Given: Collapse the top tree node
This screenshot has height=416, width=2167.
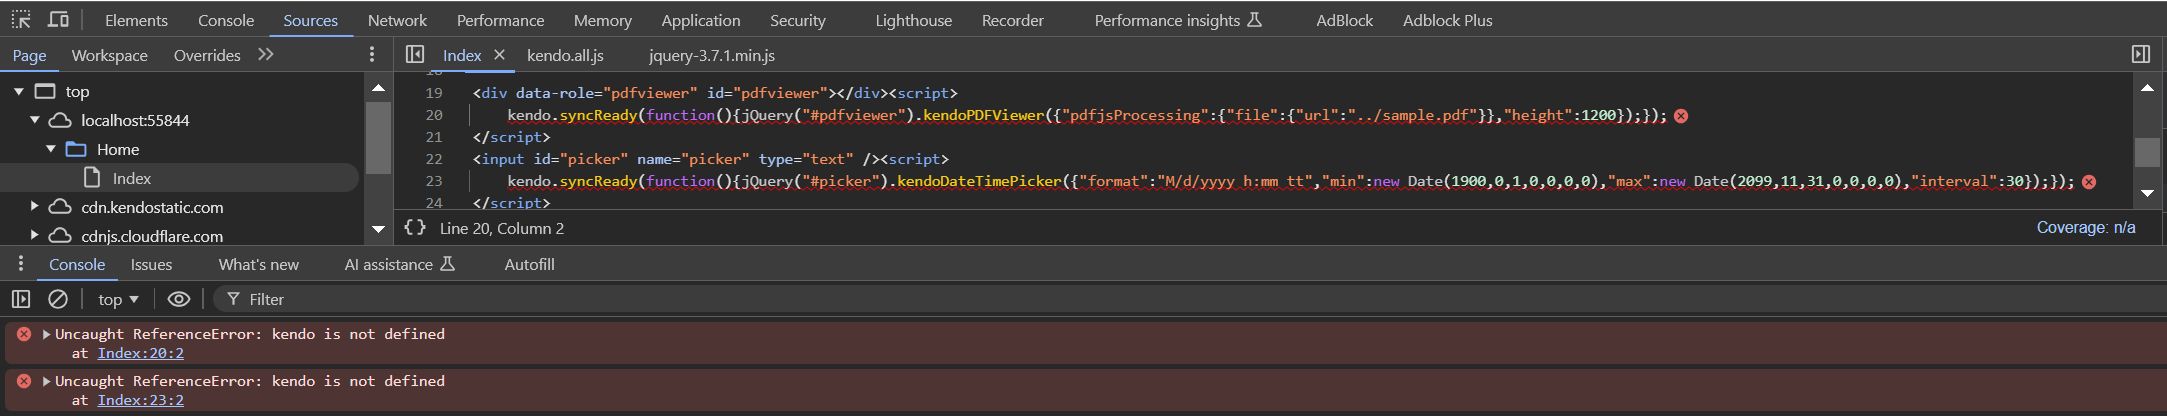Looking at the screenshot, I should pos(19,91).
